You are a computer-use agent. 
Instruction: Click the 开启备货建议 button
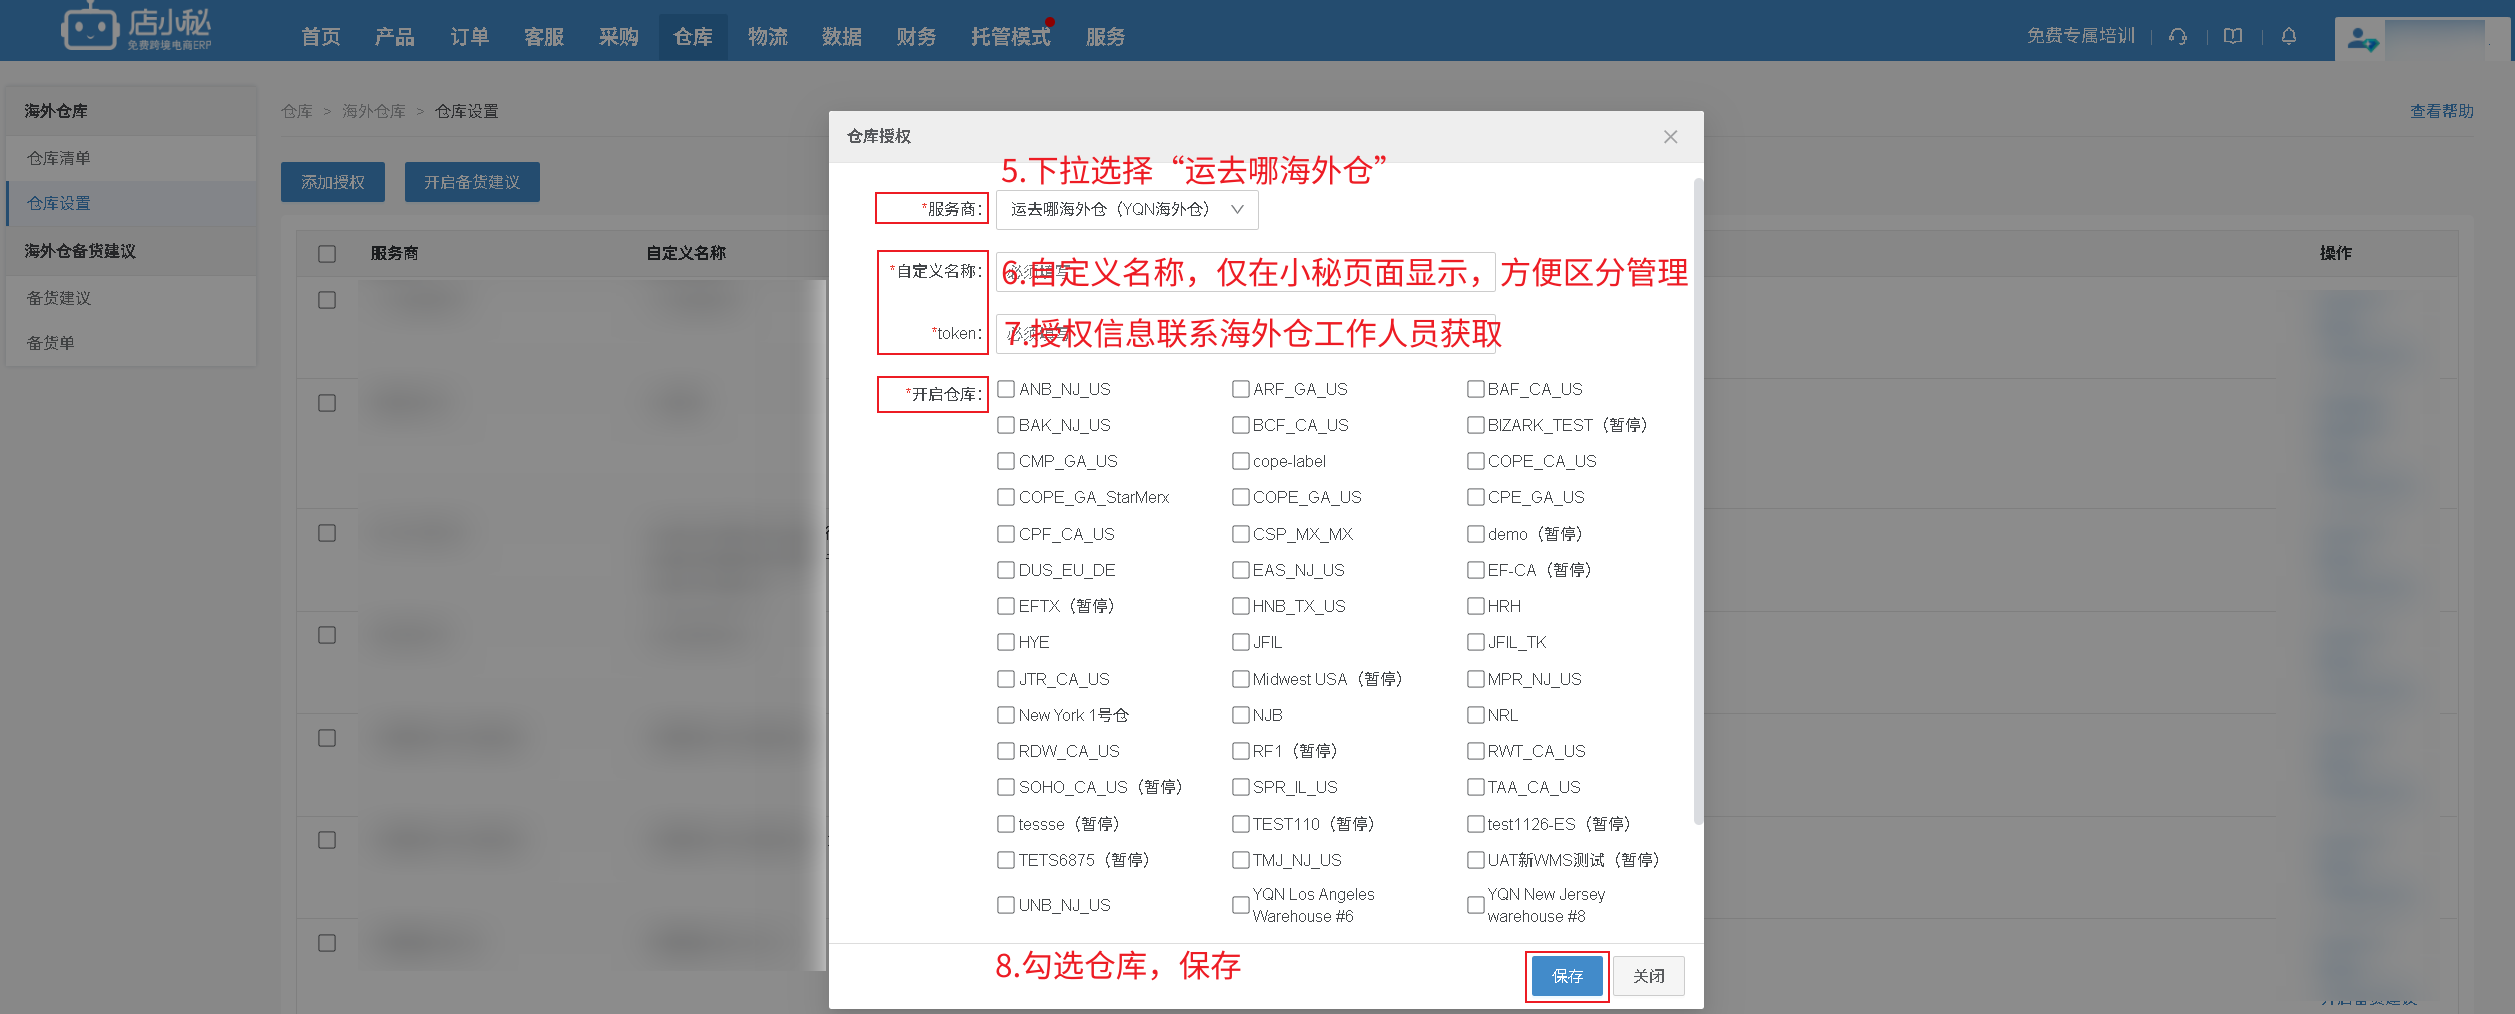pyautogui.click(x=472, y=182)
